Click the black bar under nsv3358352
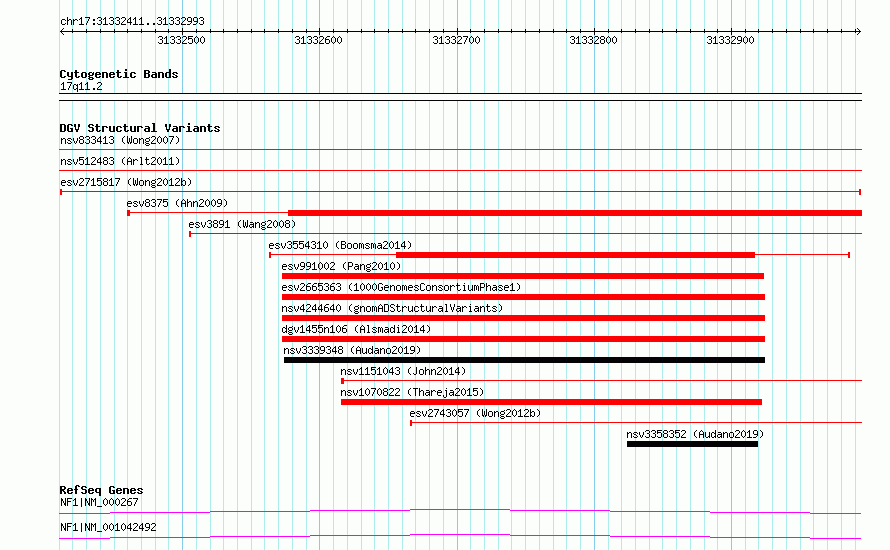Viewport: 890px width, 550px height. click(x=692, y=444)
